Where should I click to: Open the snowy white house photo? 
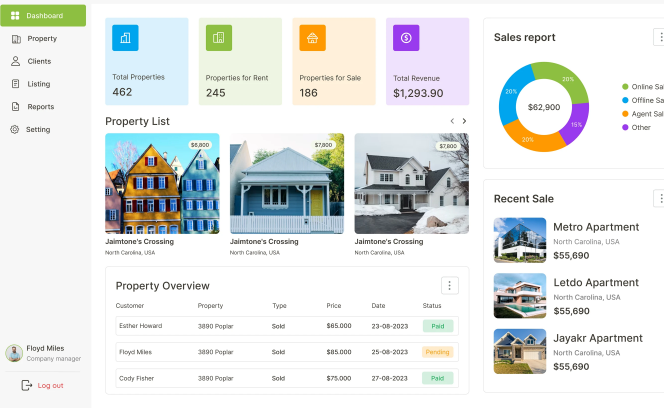[412, 183]
